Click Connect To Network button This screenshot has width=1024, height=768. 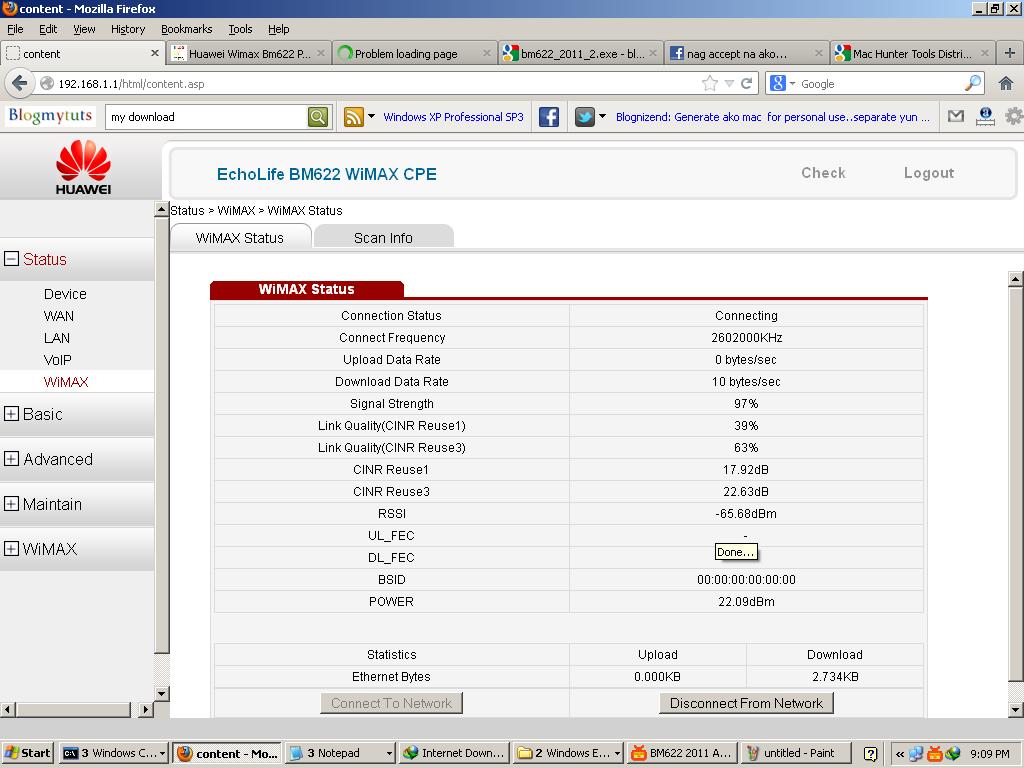pyautogui.click(x=391, y=703)
